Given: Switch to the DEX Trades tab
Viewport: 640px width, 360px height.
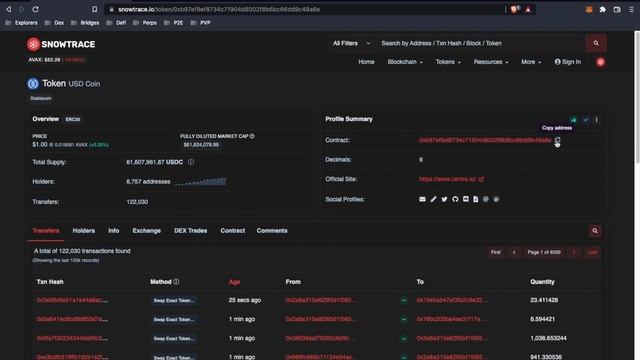Looking at the screenshot, I should (x=191, y=231).
